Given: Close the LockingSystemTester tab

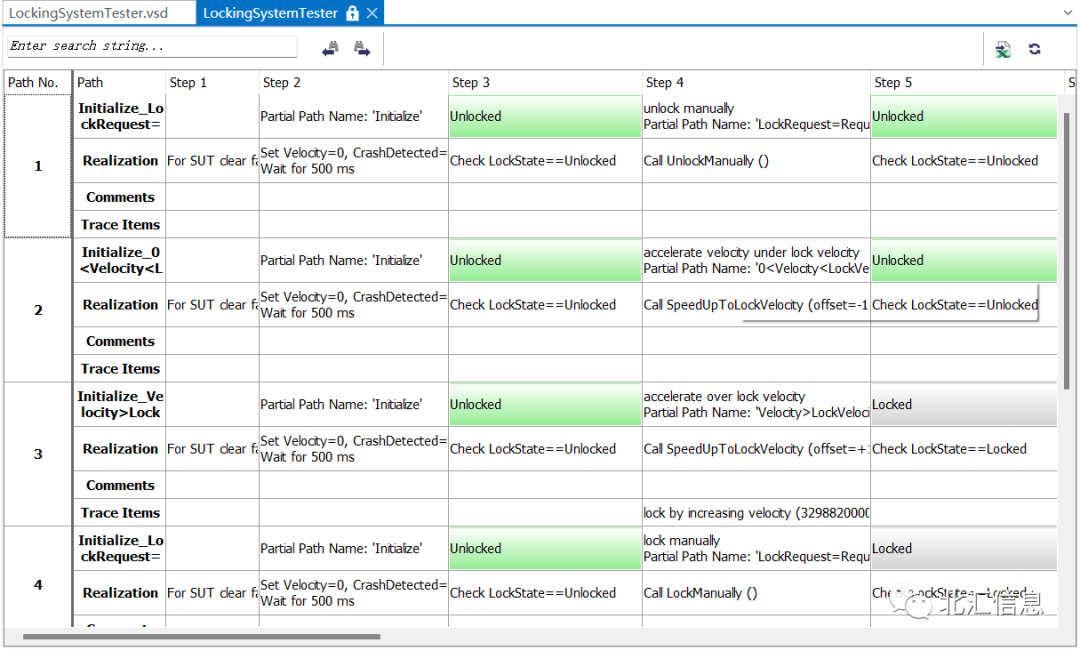Looking at the screenshot, I should tap(372, 14).
